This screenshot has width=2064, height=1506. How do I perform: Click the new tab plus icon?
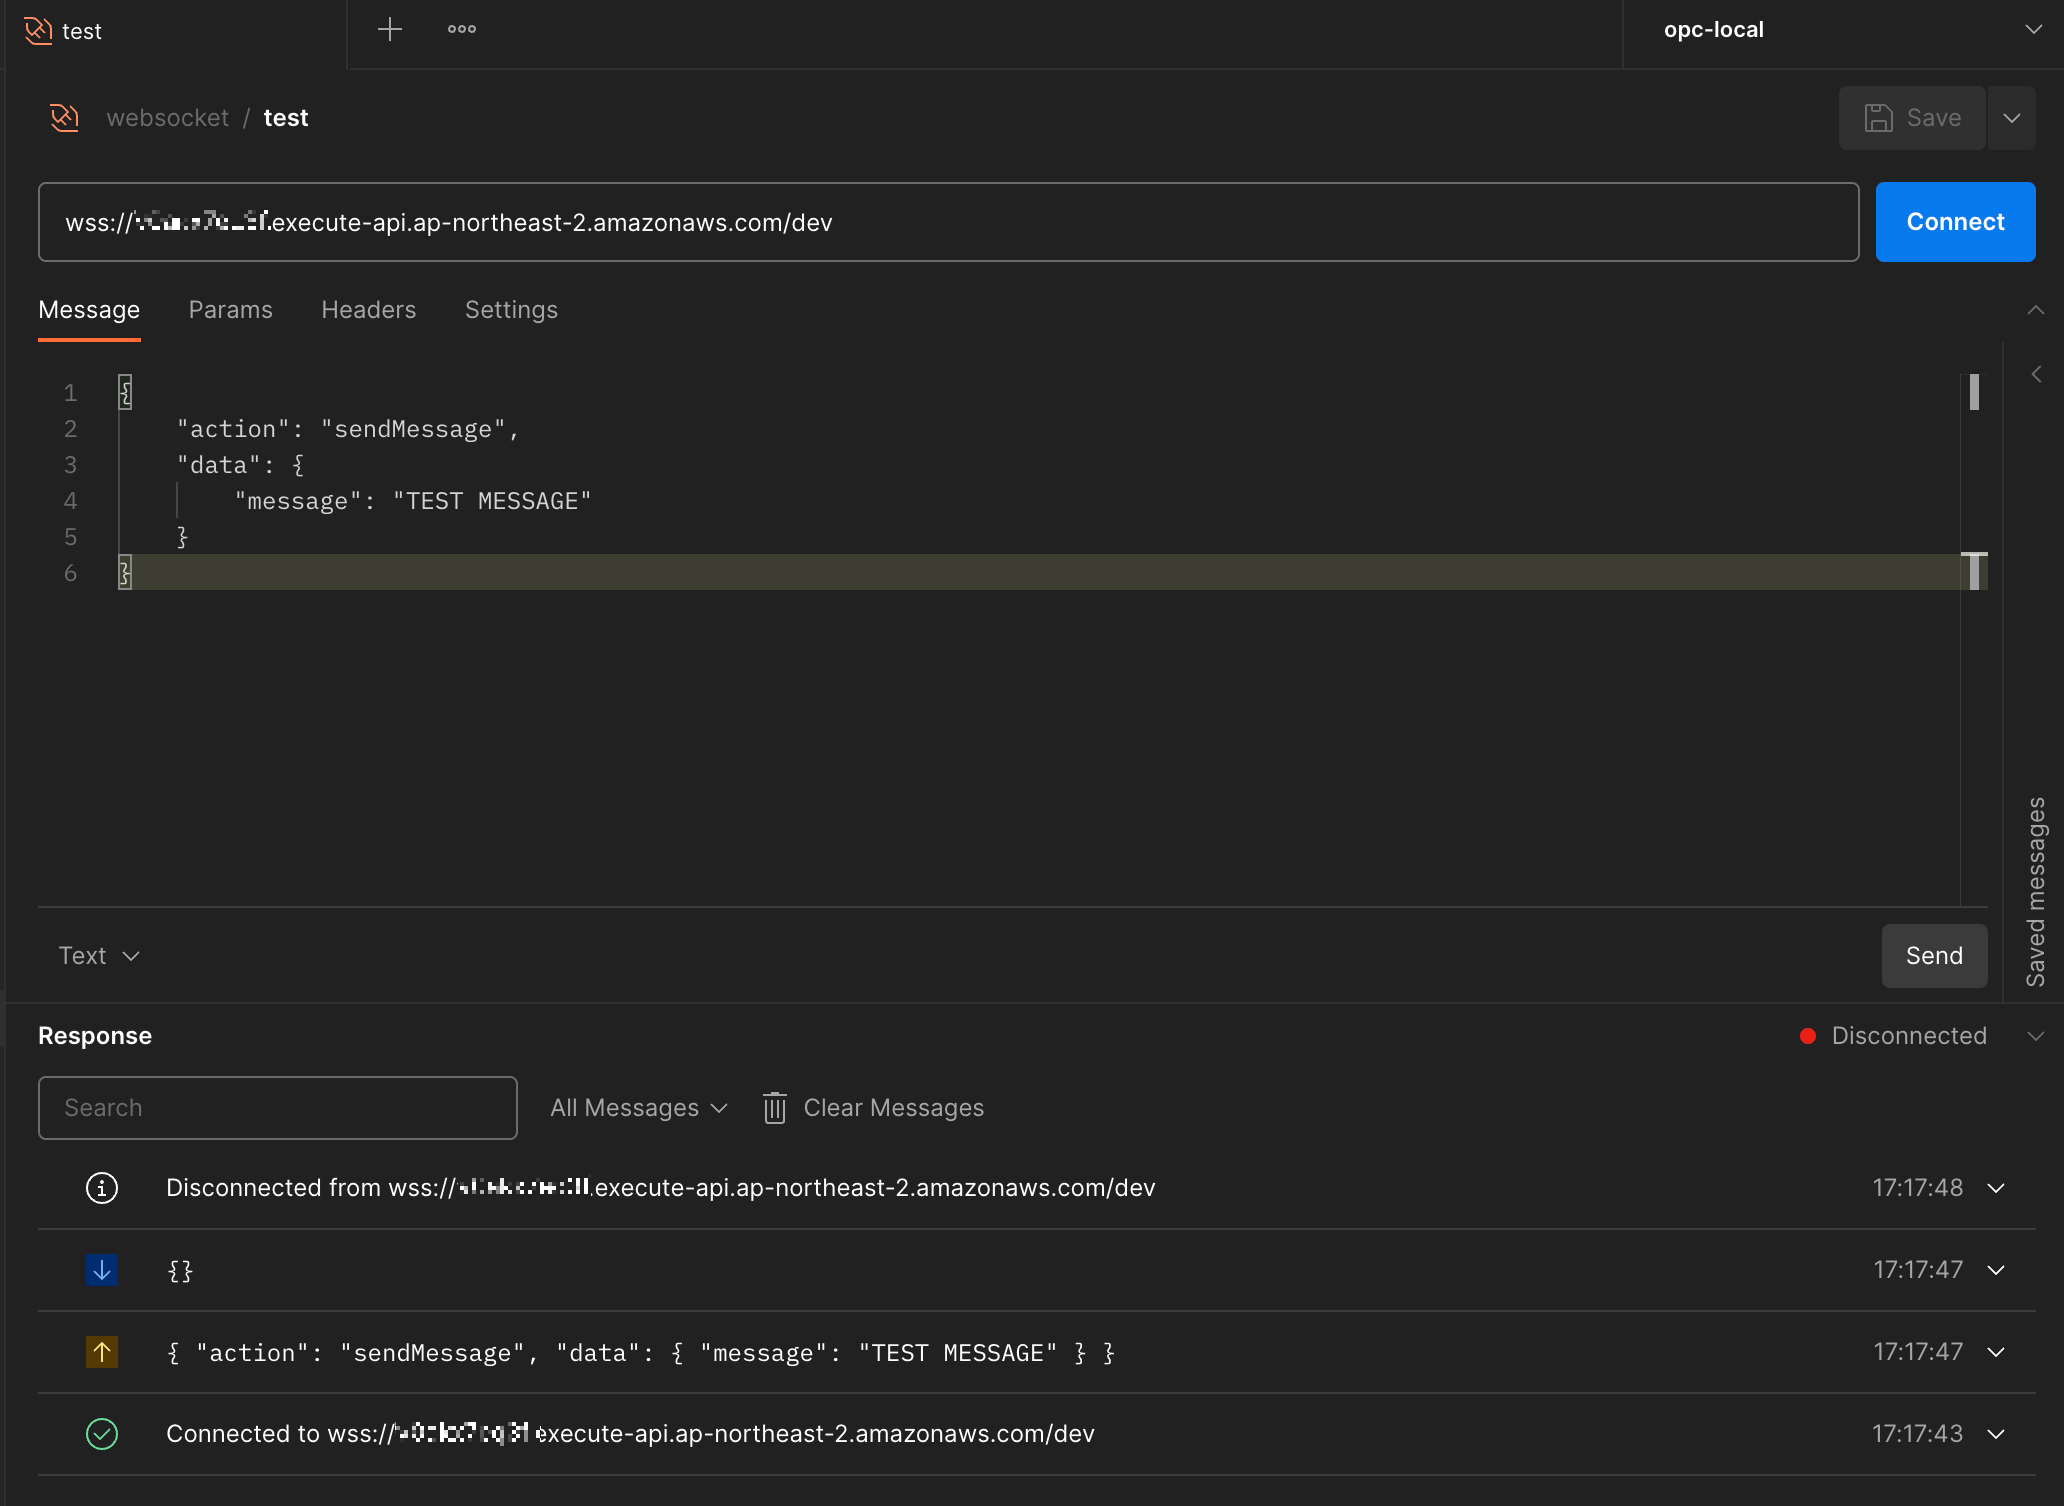[389, 30]
